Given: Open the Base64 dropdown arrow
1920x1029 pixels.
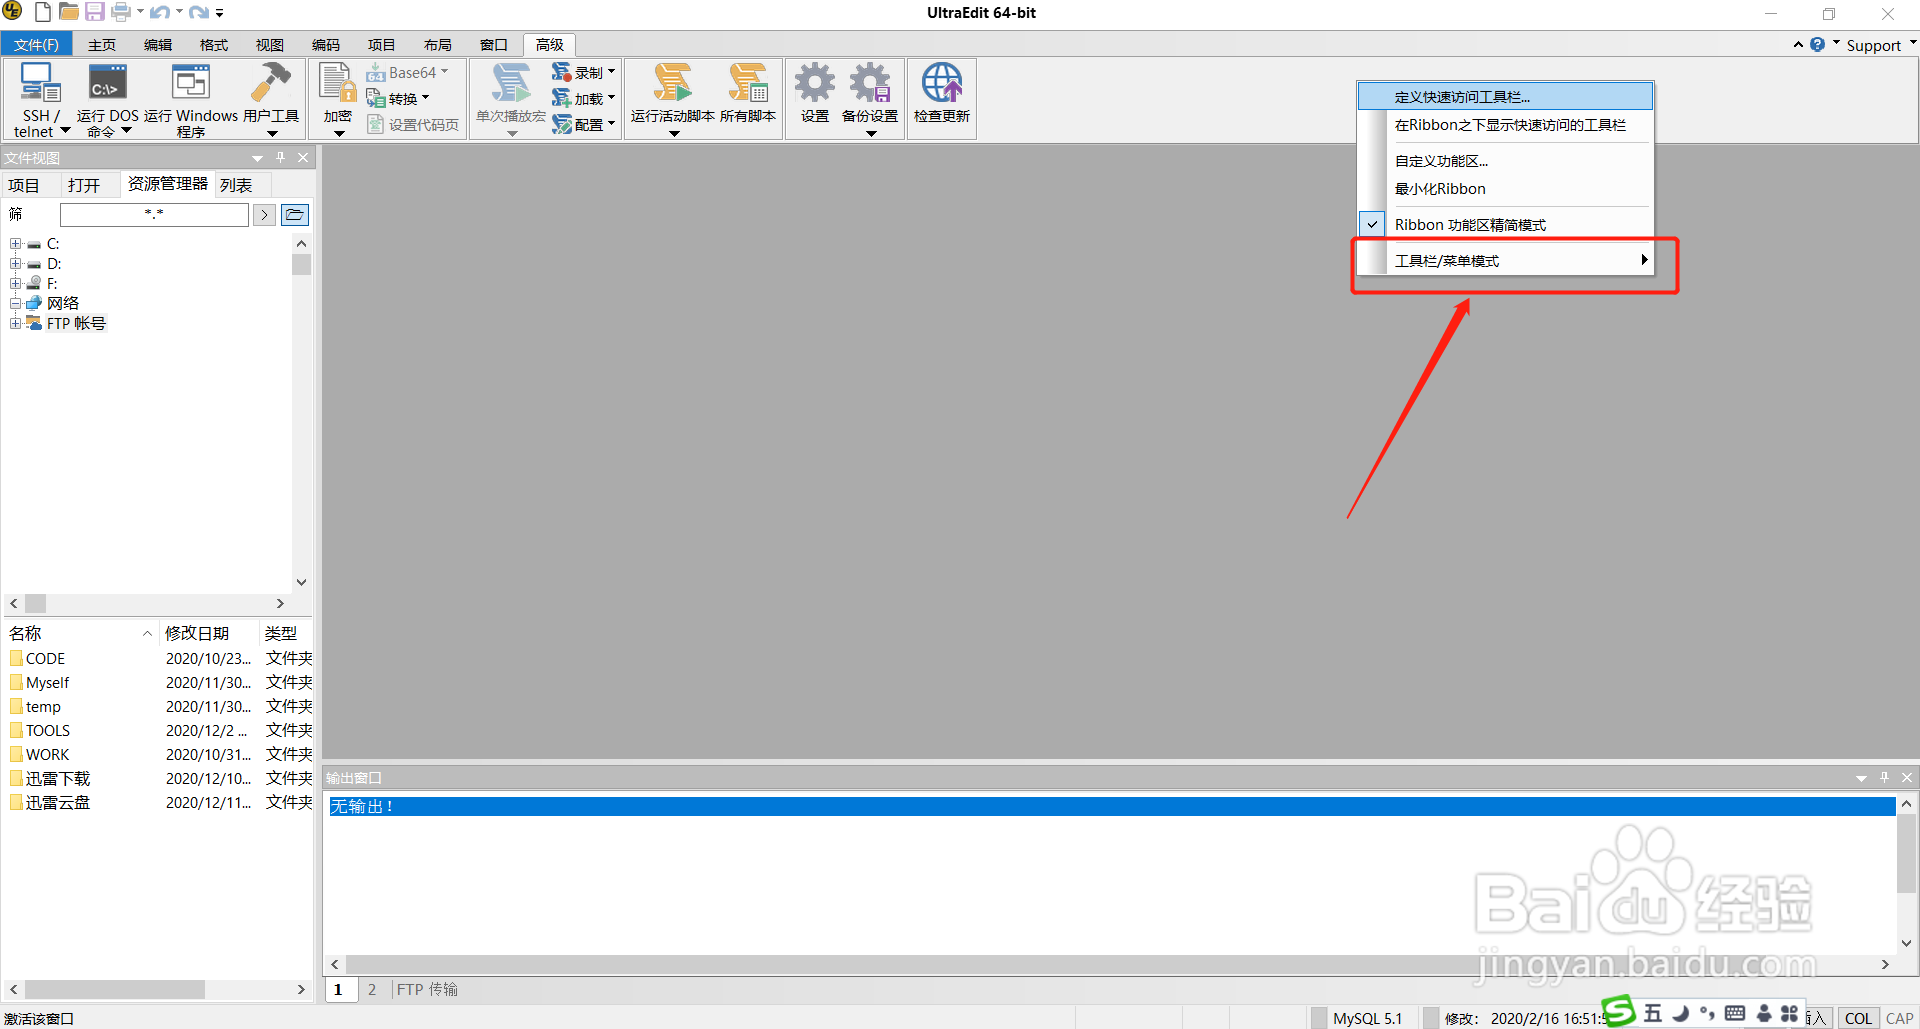Looking at the screenshot, I should (x=444, y=72).
